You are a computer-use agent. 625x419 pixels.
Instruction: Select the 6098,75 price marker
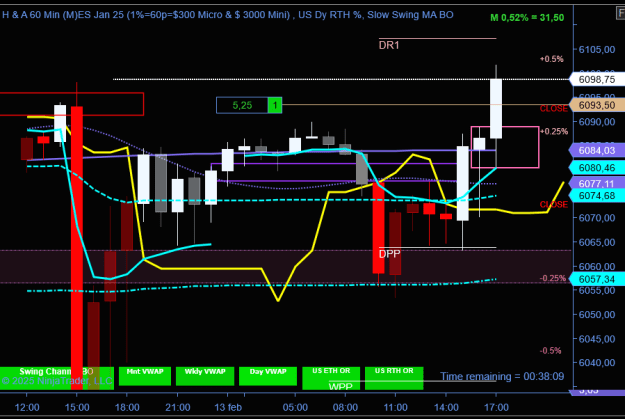[597, 79]
